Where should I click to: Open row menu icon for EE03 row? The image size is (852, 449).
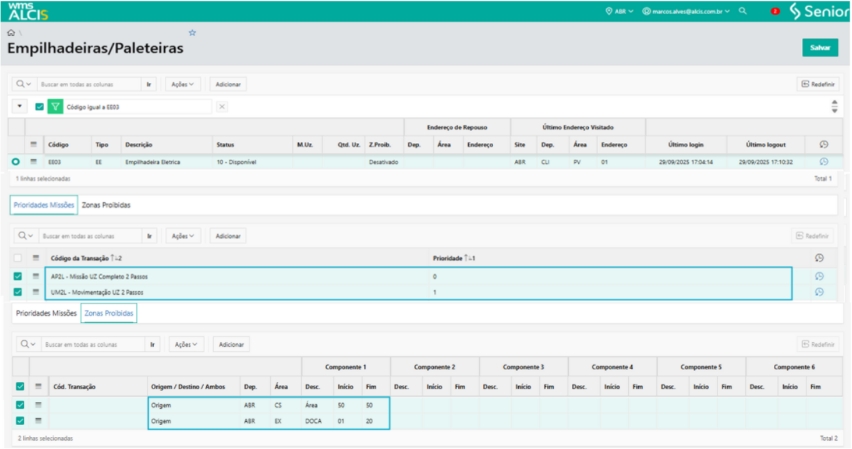34,161
